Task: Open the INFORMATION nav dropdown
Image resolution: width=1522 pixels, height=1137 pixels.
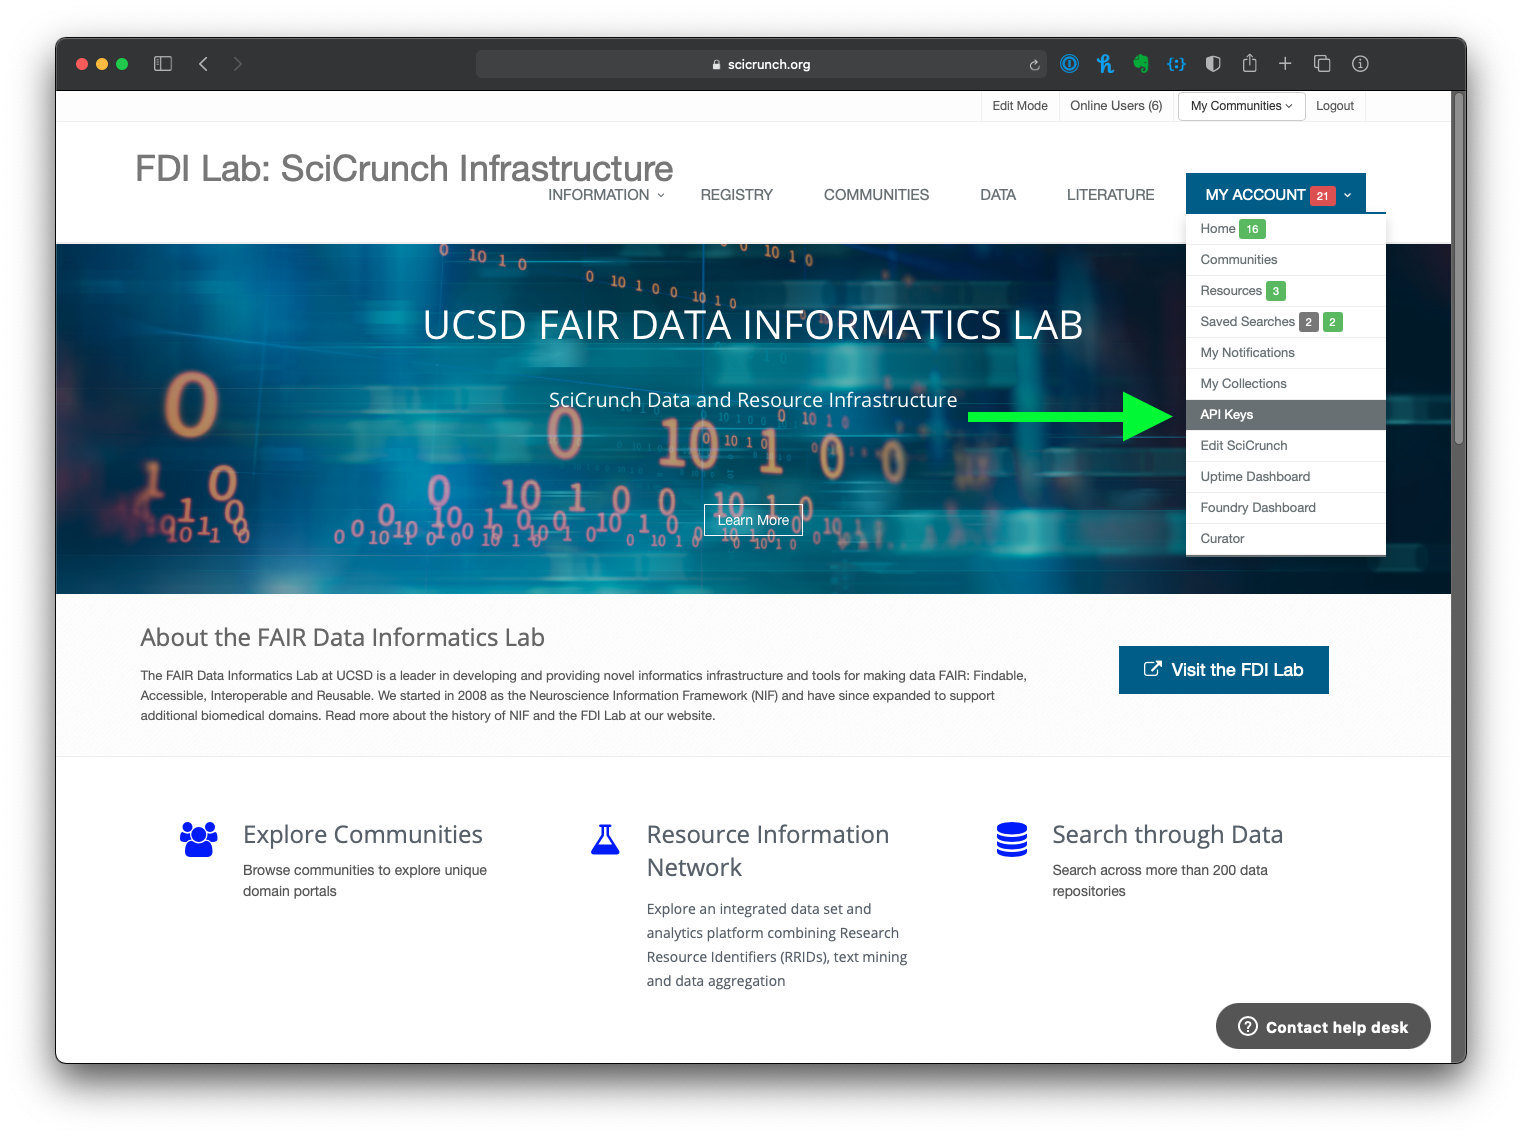Action: [605, 195]
